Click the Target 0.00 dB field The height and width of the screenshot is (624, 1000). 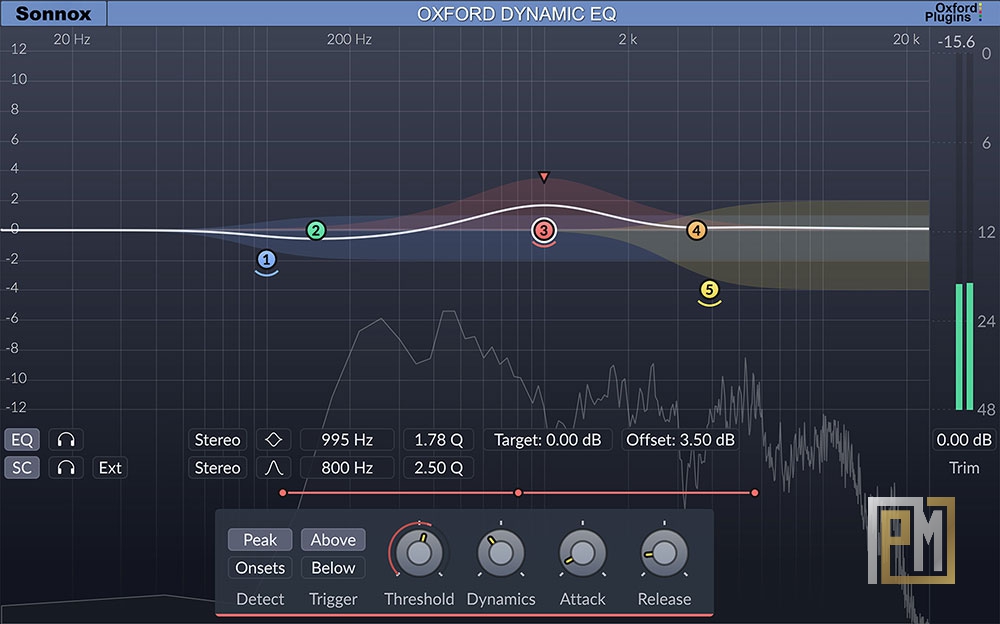coord(547,440)
